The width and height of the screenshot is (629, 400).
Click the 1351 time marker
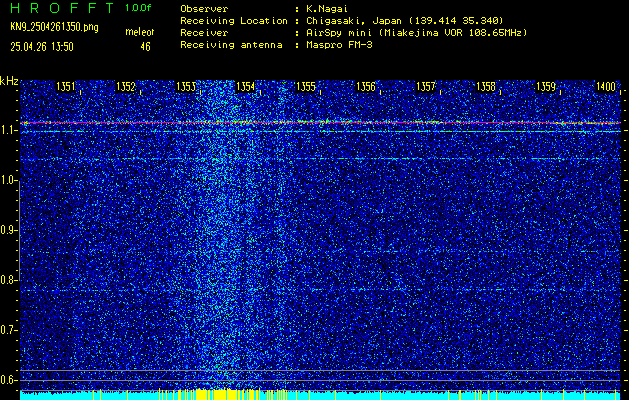[x=66, y=87]
